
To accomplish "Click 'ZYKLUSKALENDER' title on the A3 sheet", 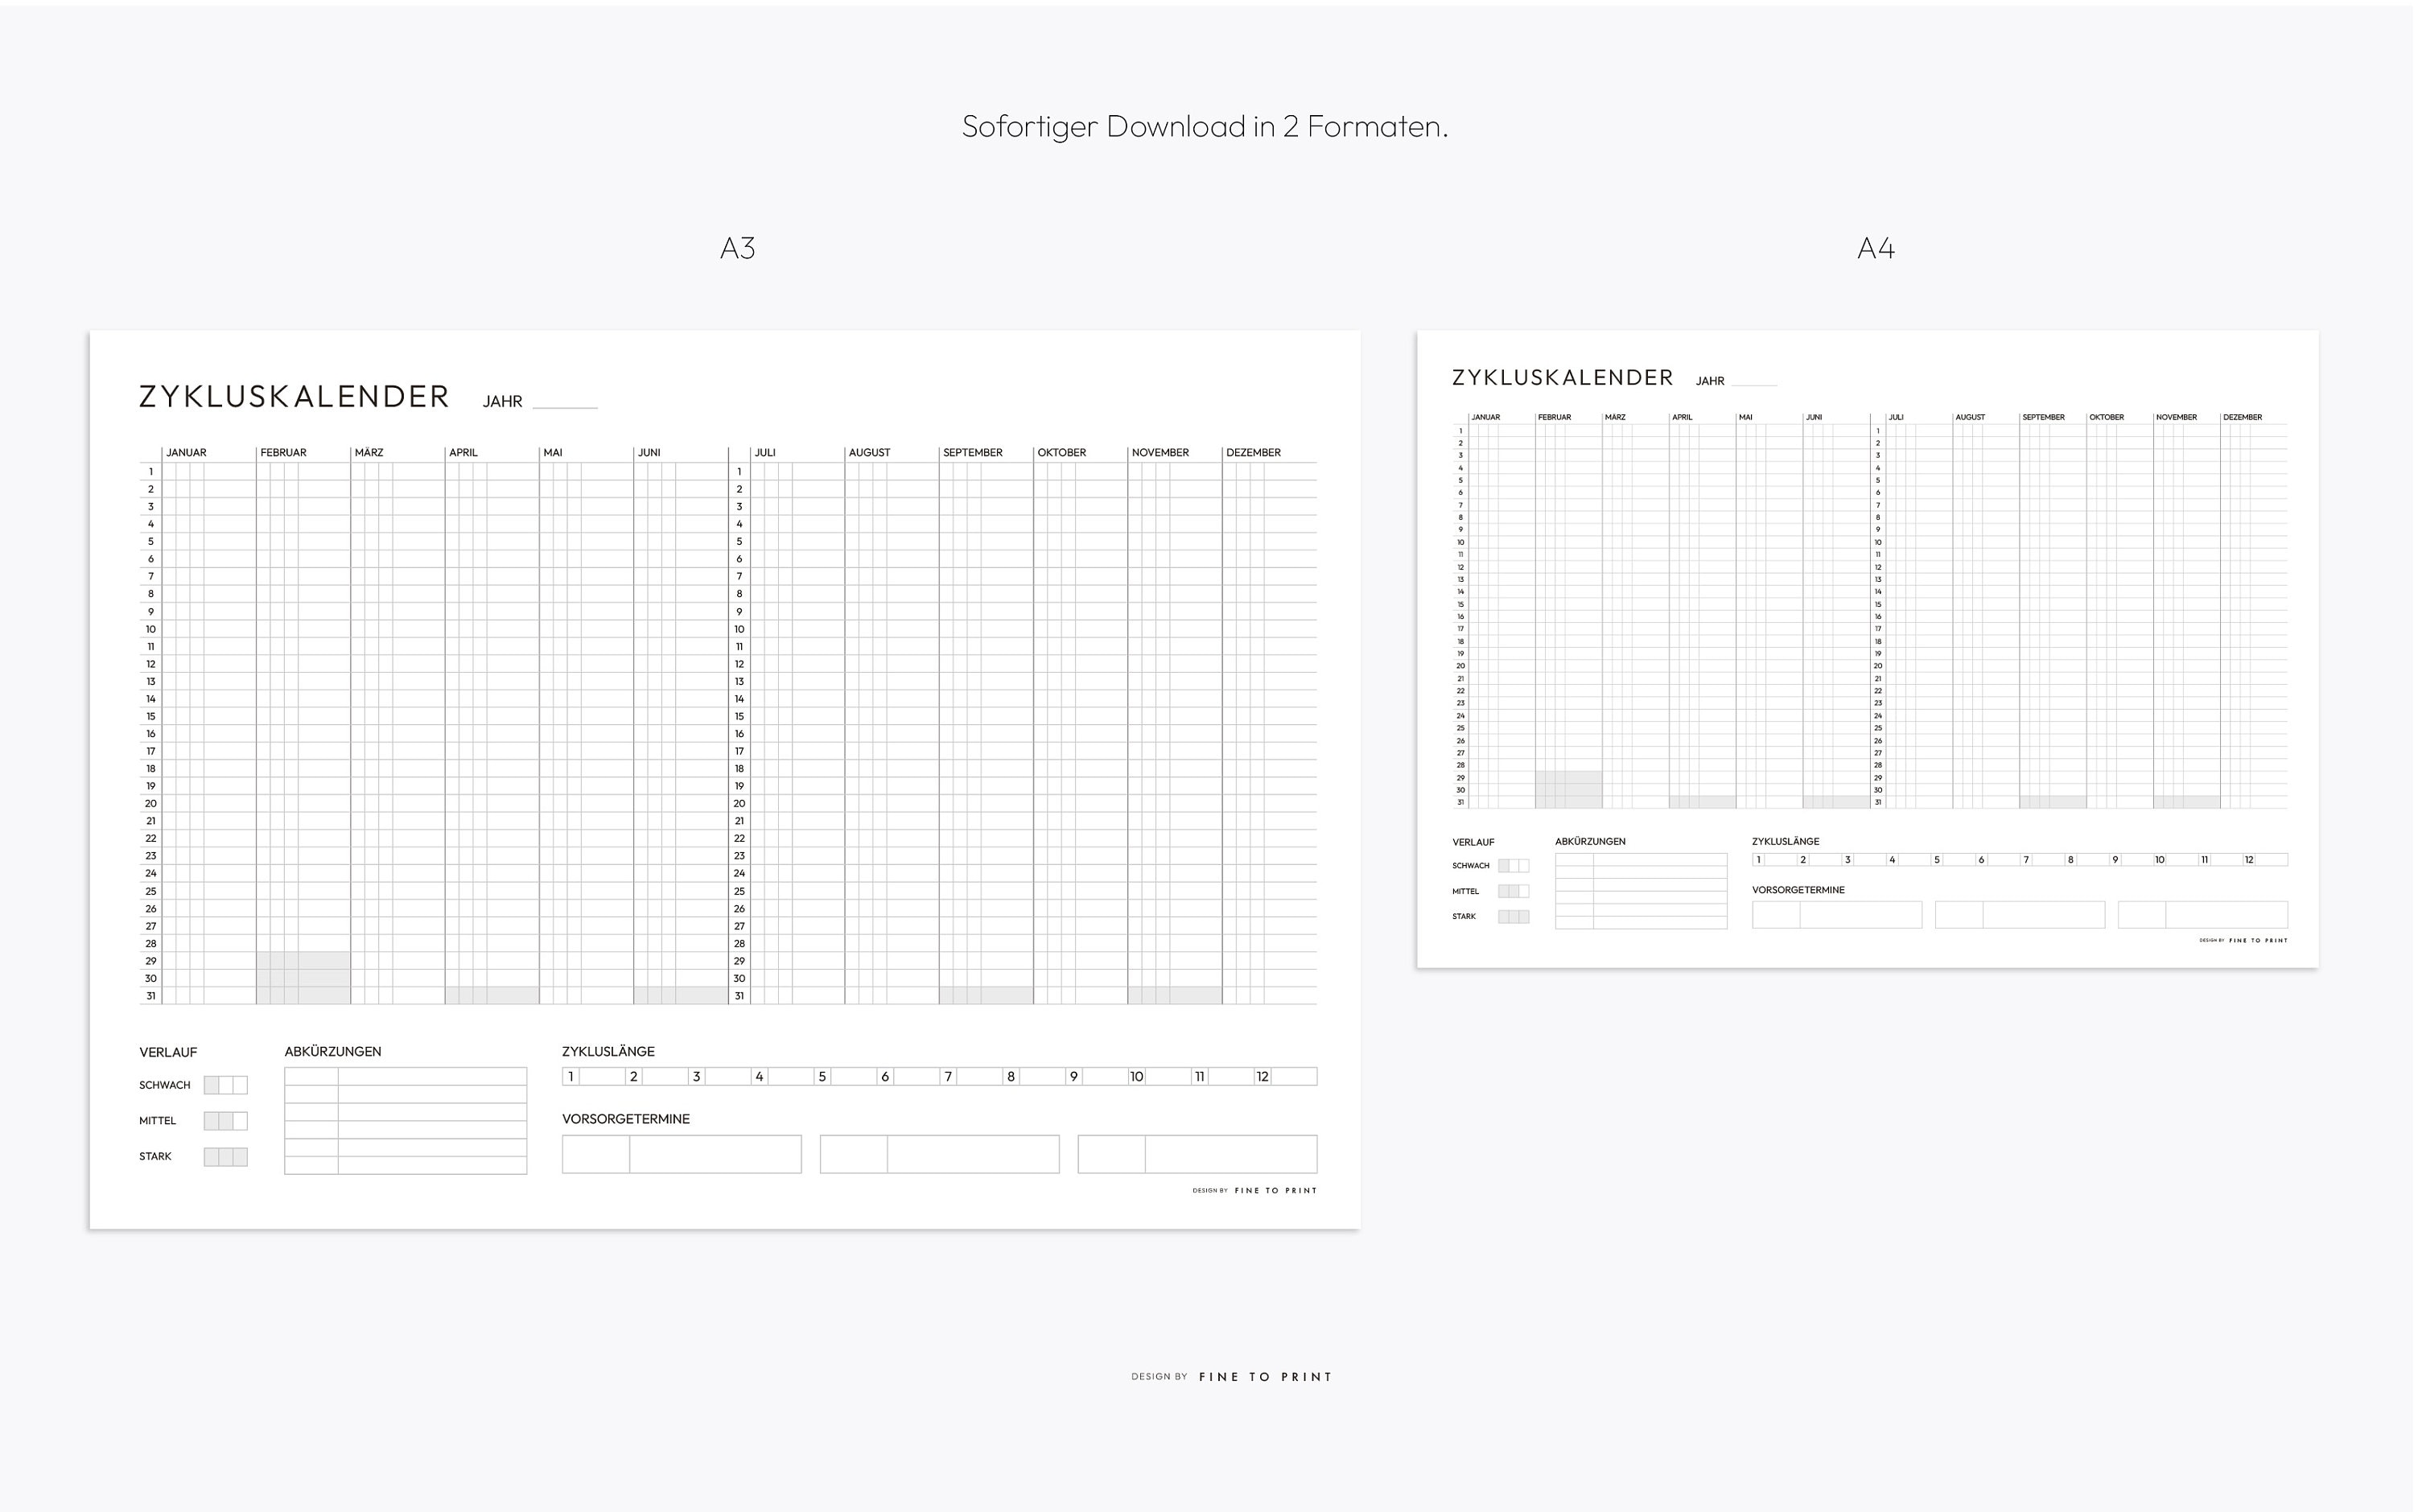I will pos(294,397).
